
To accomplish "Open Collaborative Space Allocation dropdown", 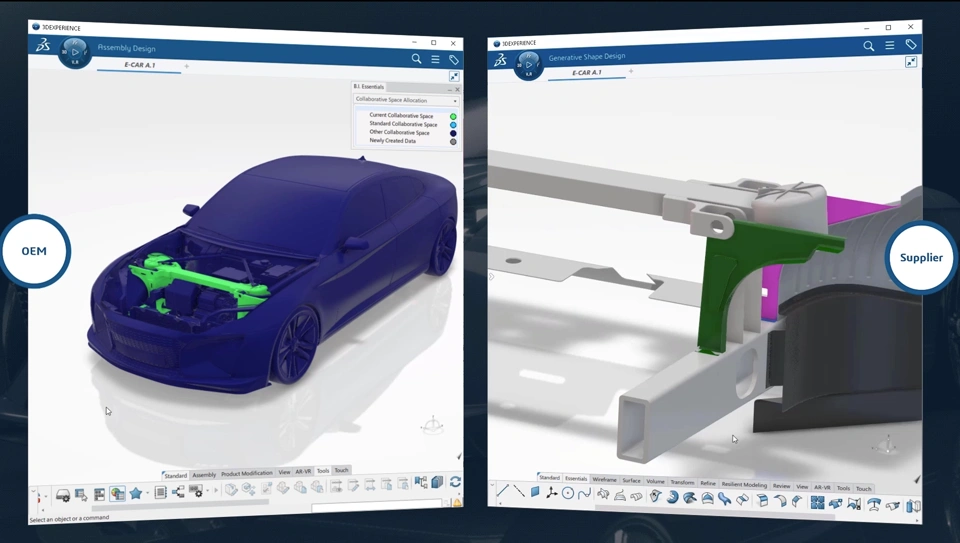I will [x=406, y=100].
